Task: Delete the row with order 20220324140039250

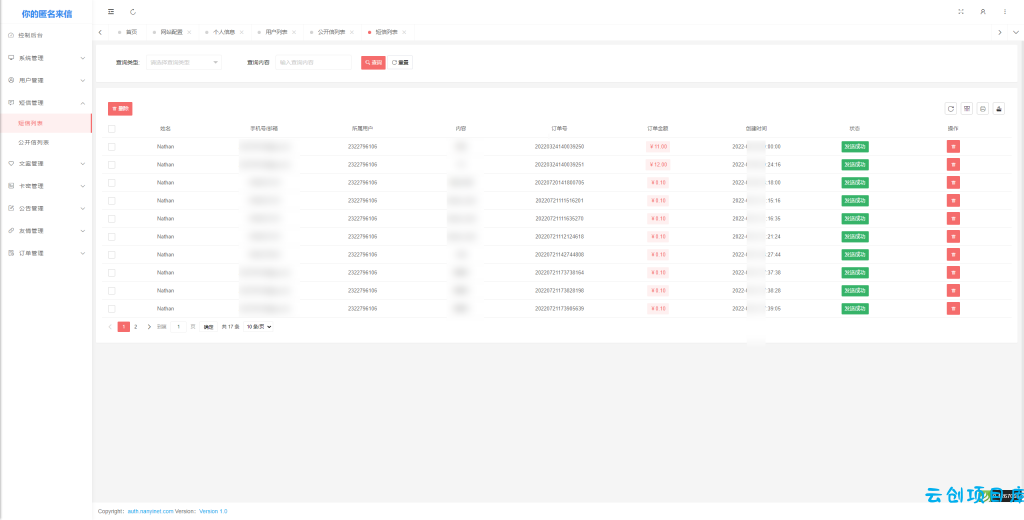Action: 953,146
